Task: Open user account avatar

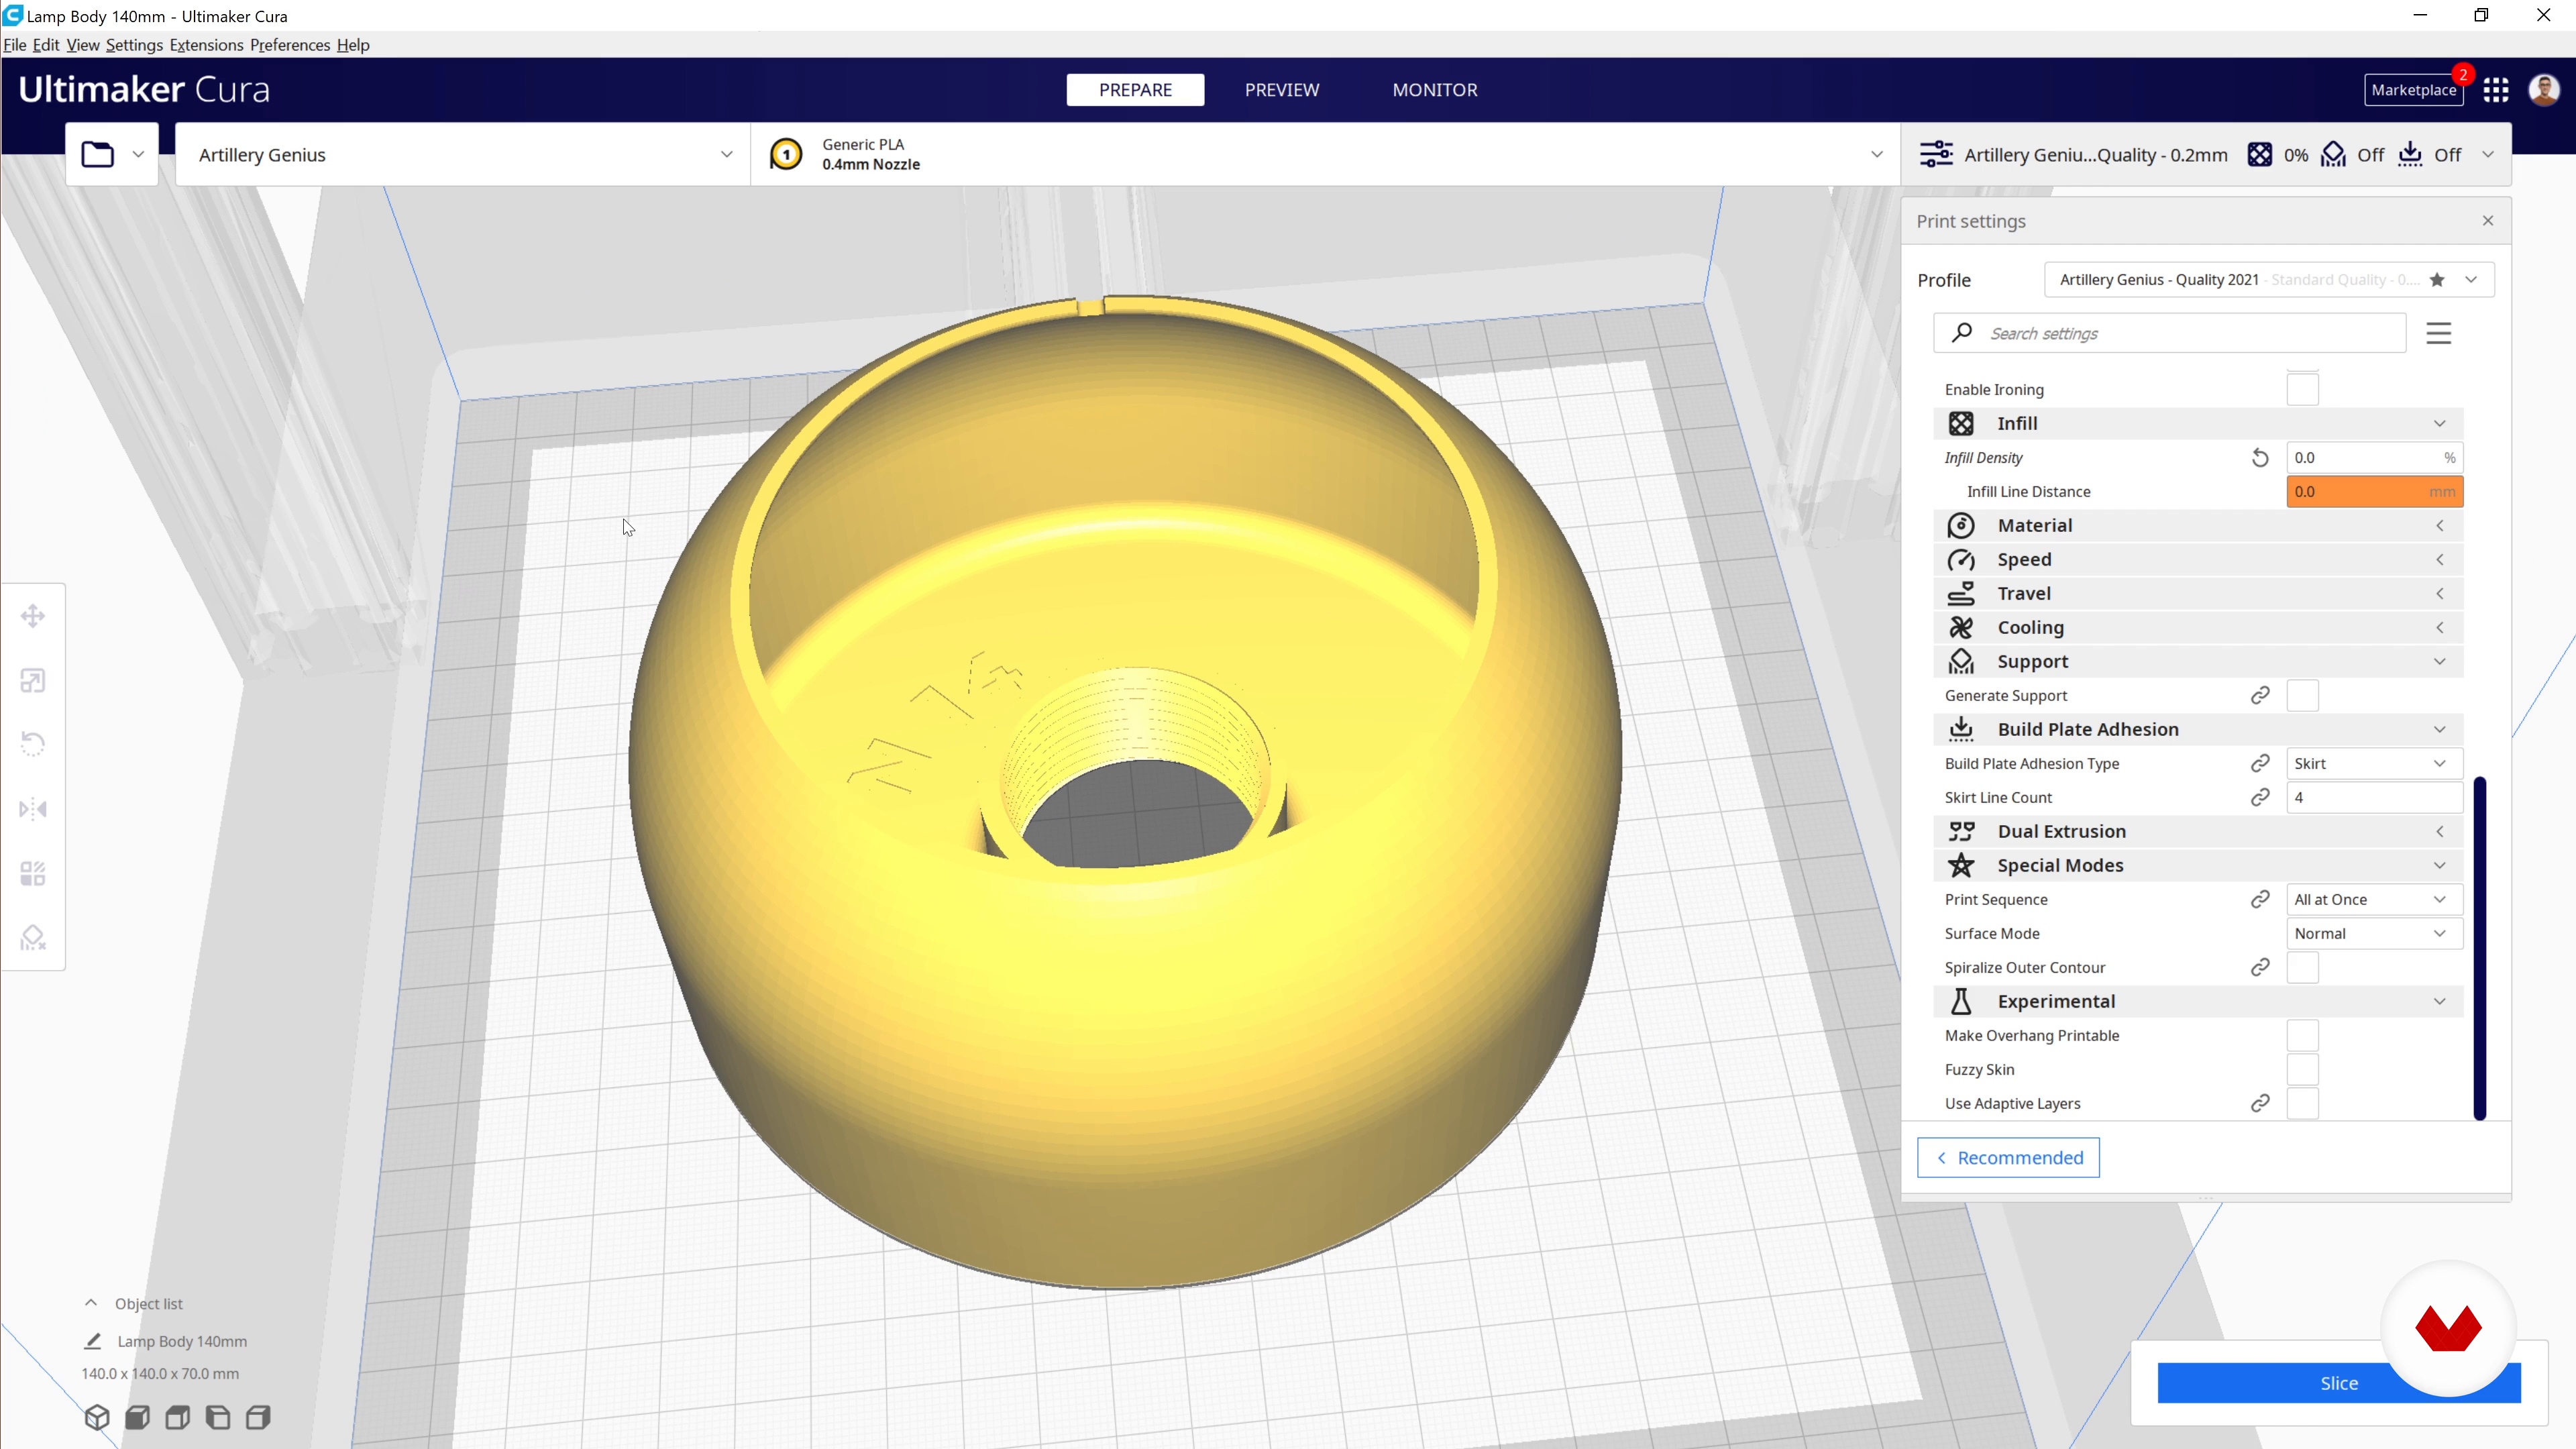Action: point(2544,90)
